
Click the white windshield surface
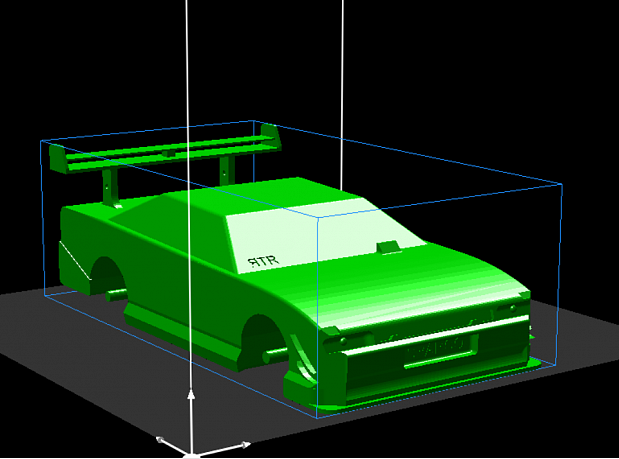click(324, 234)
